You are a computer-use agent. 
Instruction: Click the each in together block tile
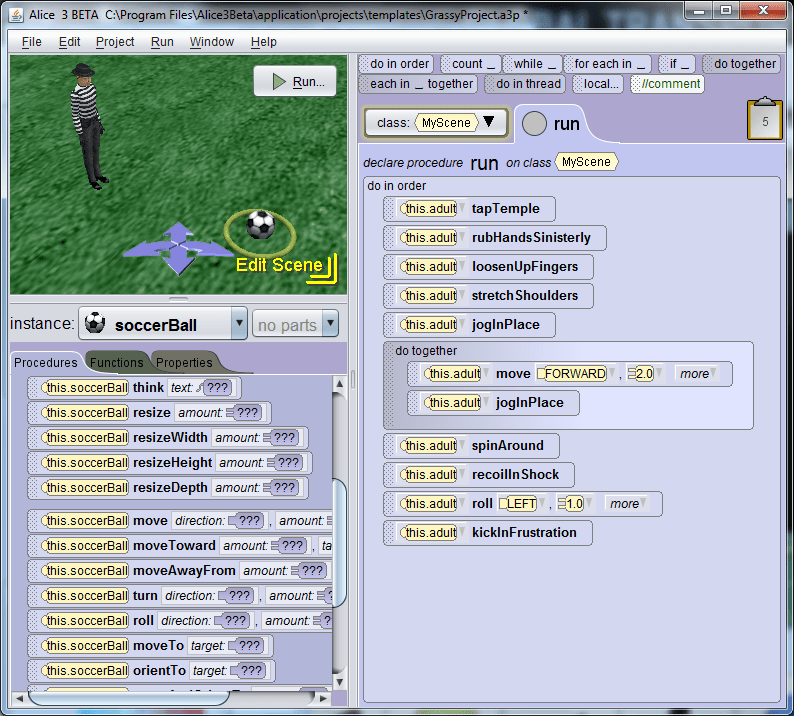[418, 84]
